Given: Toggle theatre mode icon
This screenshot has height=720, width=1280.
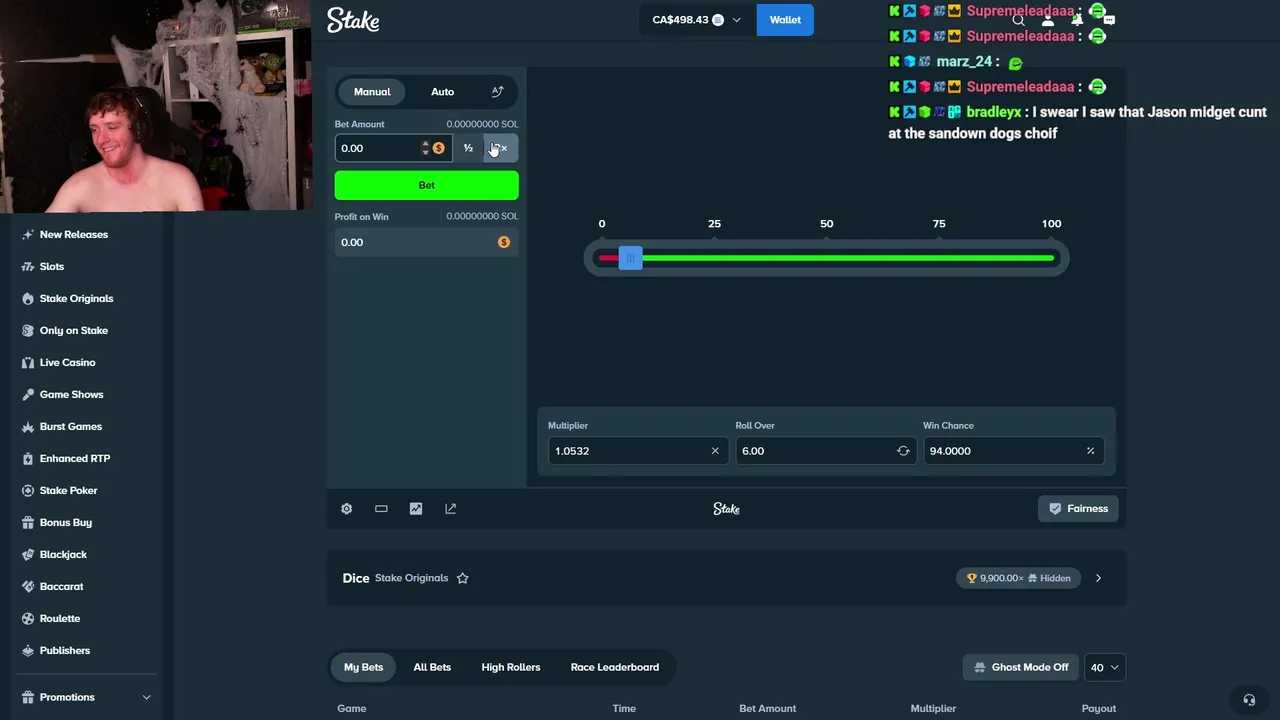Looking at the screenshot, I should click(381, 509).
